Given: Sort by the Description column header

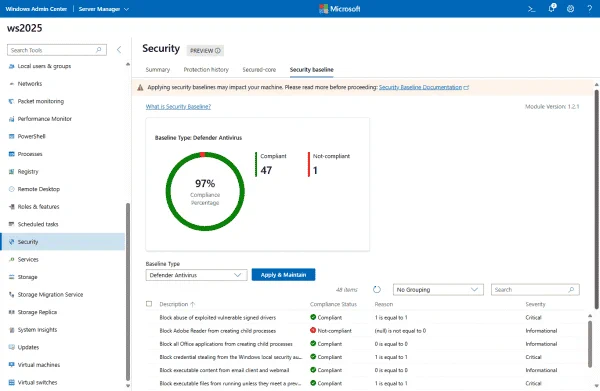Looking at the screenshot, I should point(177,304).
